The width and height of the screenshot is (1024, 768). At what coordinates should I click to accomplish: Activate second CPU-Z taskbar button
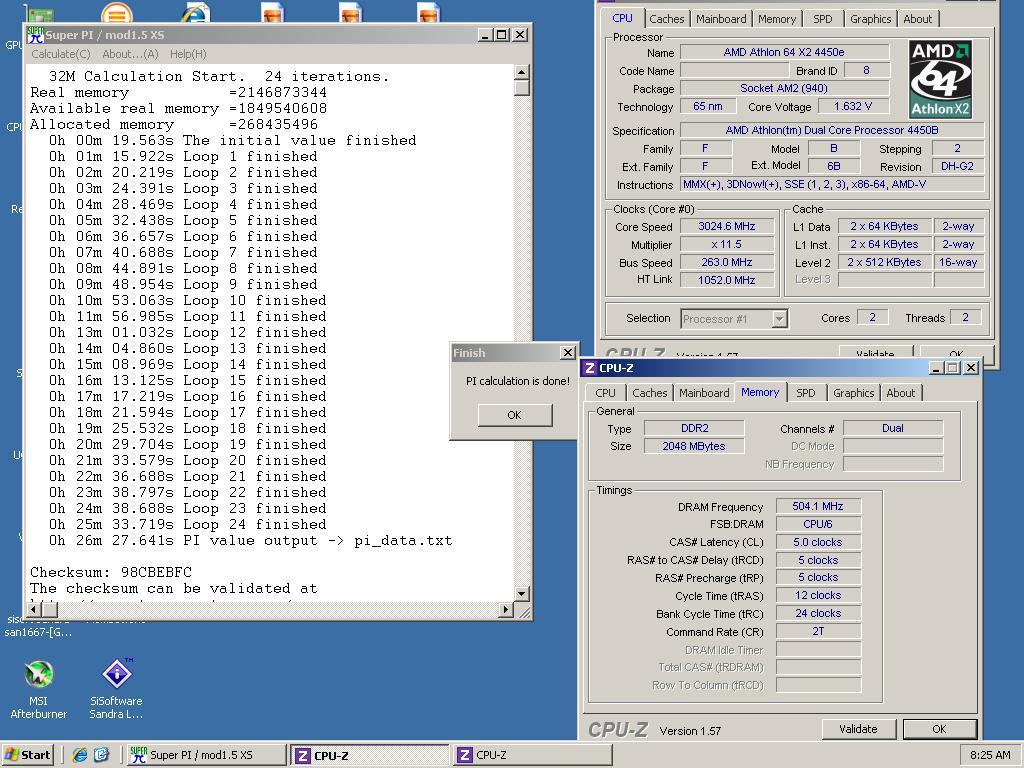tap(532, 755)
